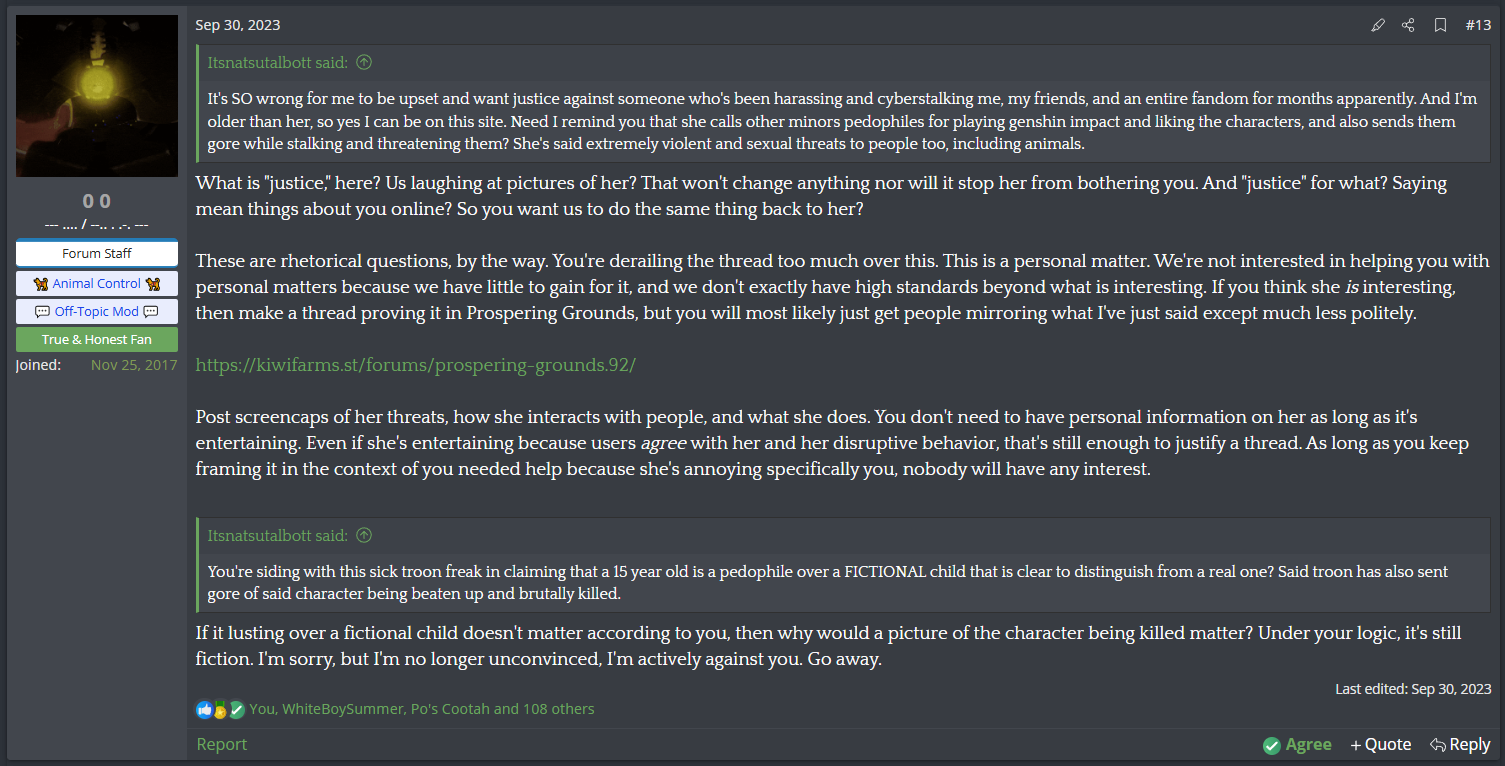This screenshot has width=1505, height=766.
Task: Report this post
Action: pos(222,744)
